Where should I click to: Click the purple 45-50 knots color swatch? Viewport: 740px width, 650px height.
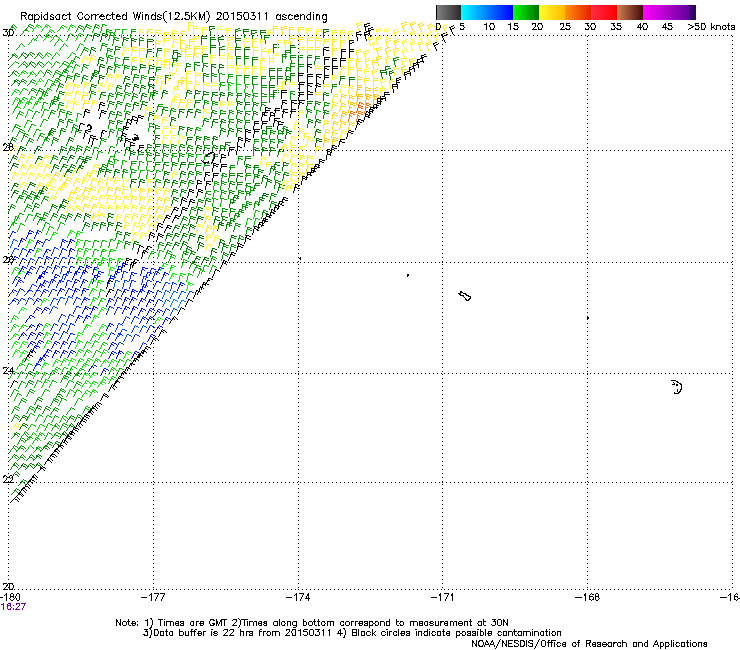pos(682,12)
